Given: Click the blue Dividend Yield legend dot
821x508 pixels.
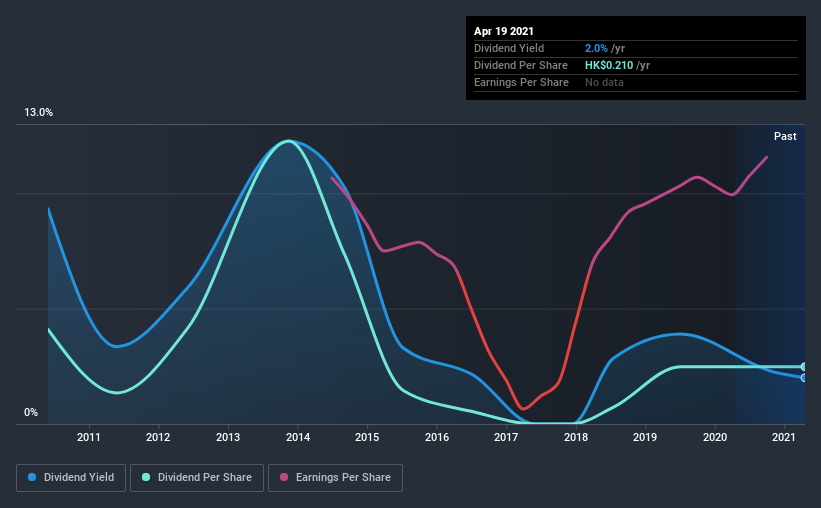Looking at the screenshot, I should [32, 477].
